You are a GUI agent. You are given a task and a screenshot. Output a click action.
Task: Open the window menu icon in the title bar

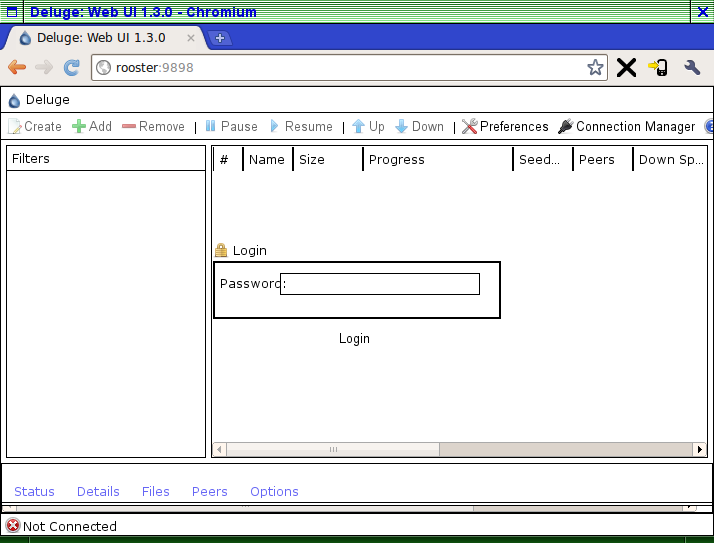coord(12,12)
